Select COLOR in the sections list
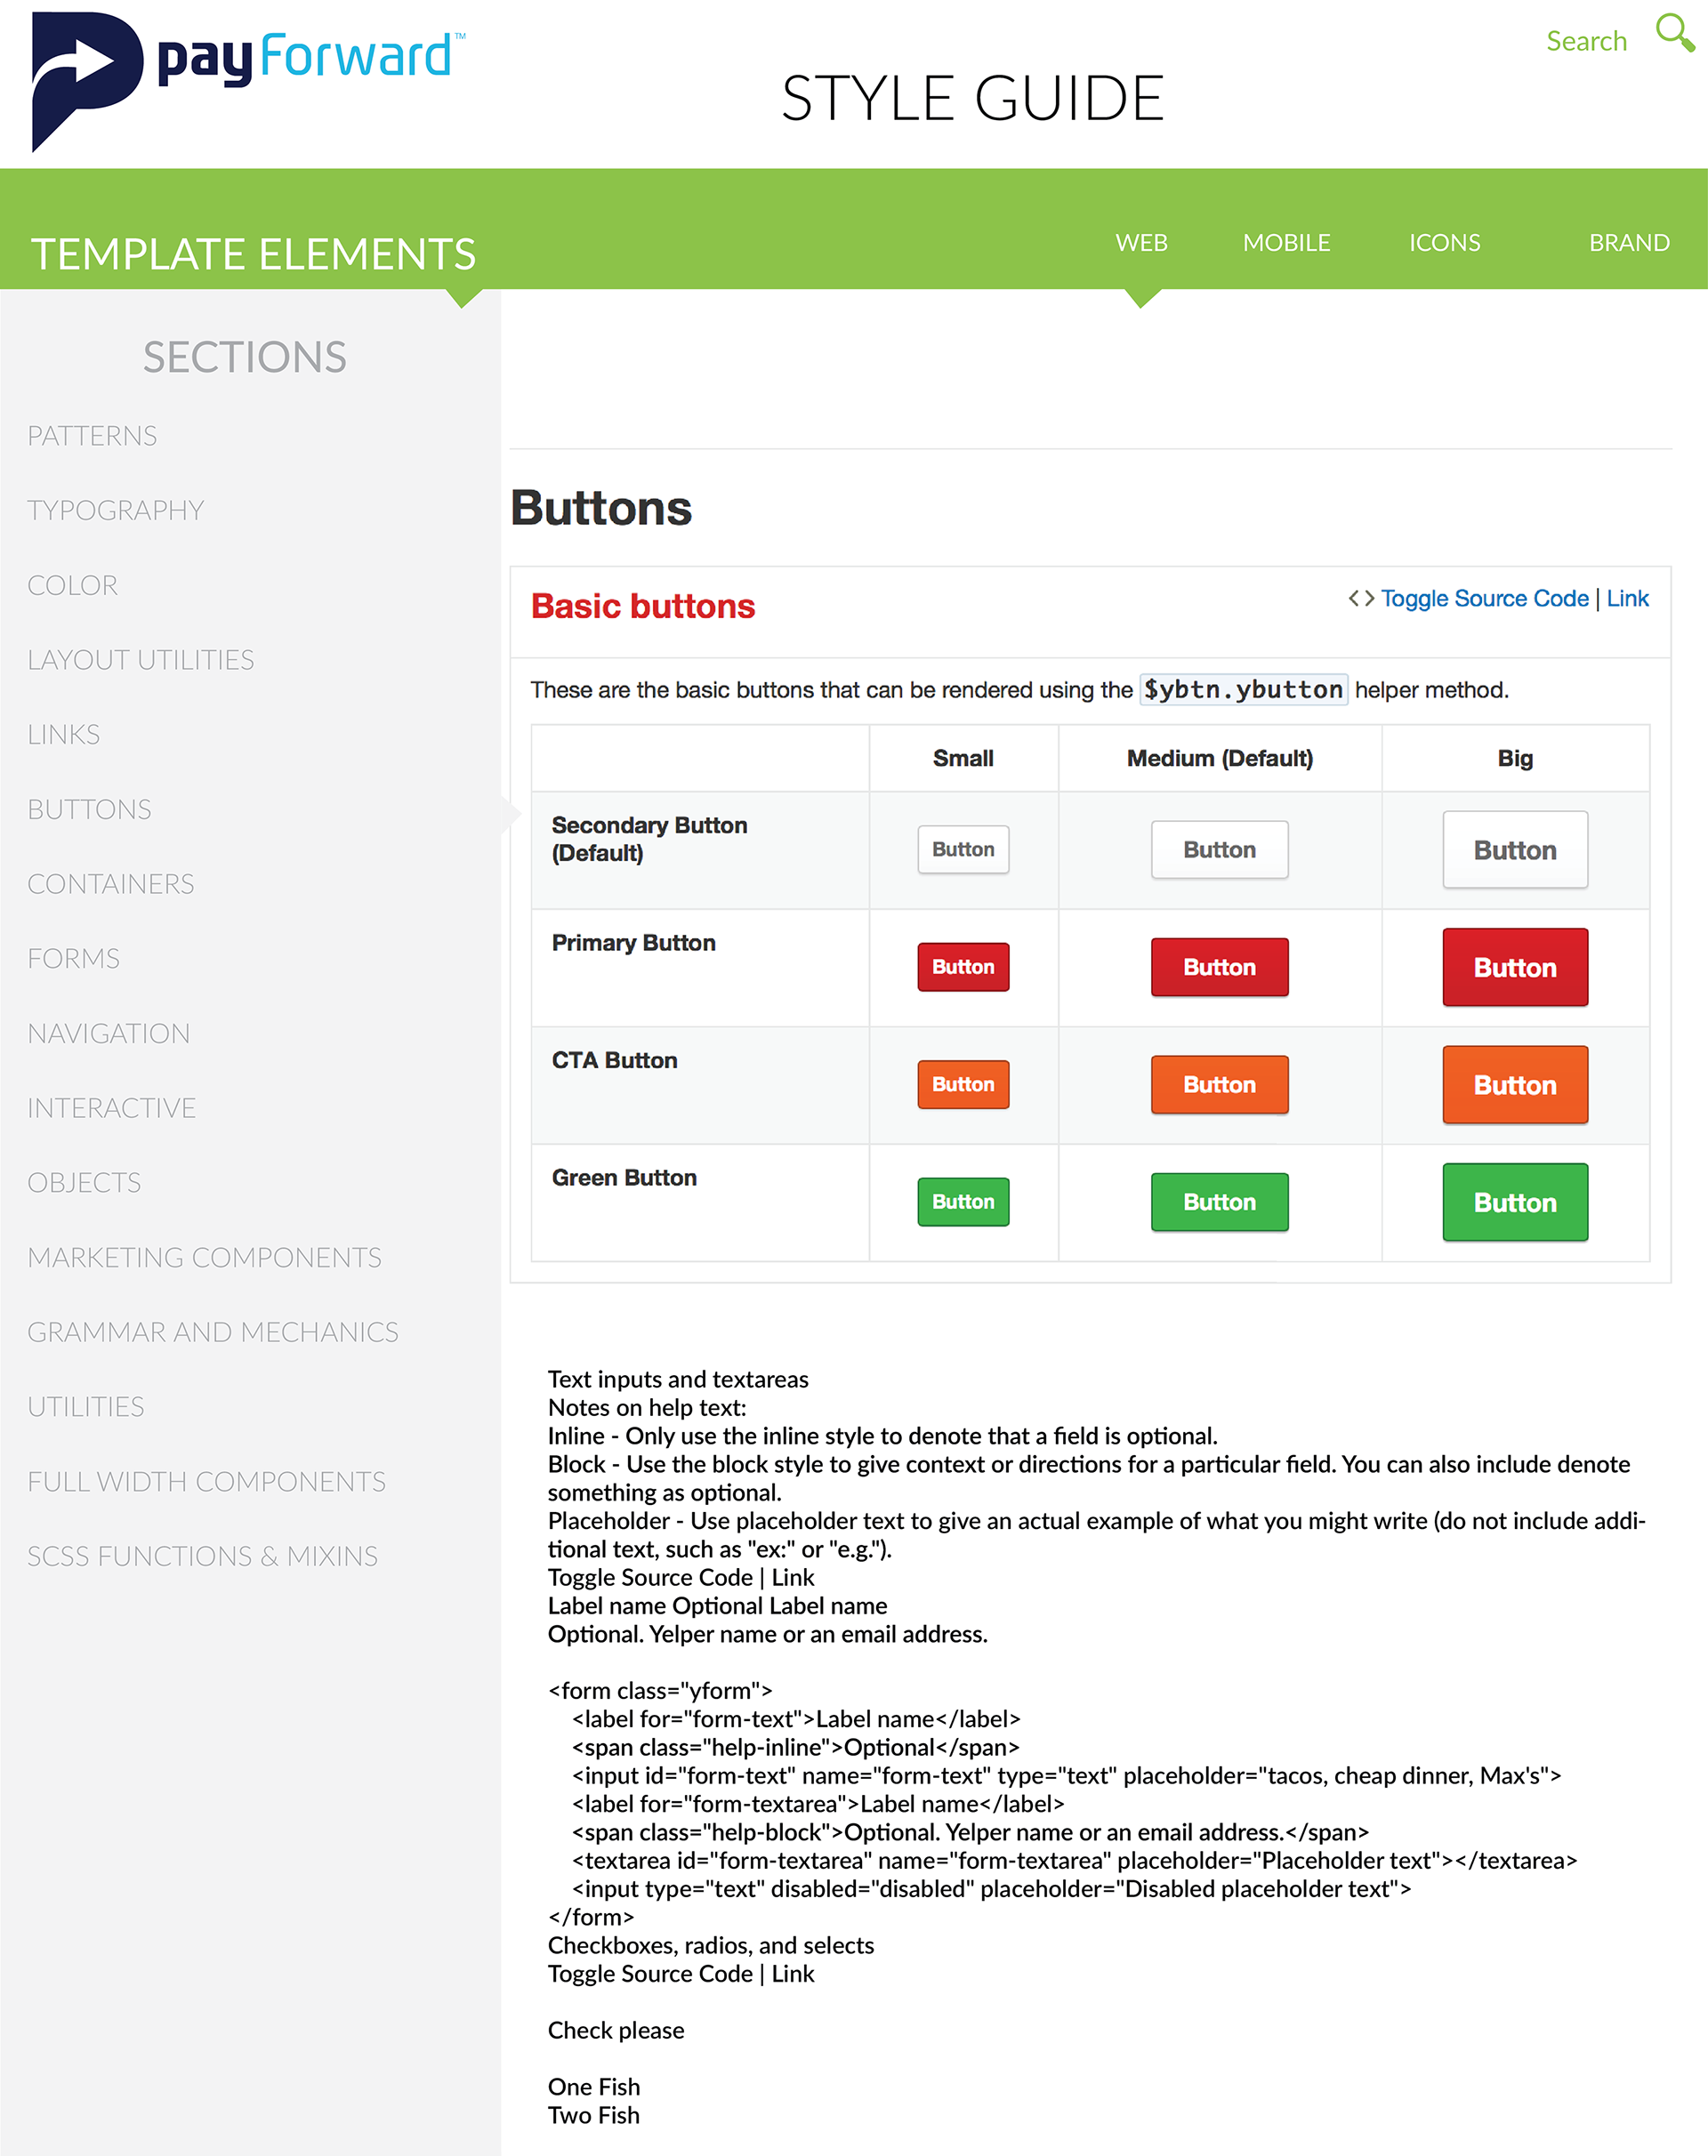This screenshot has height=2156, width=1708. point(72,585)
